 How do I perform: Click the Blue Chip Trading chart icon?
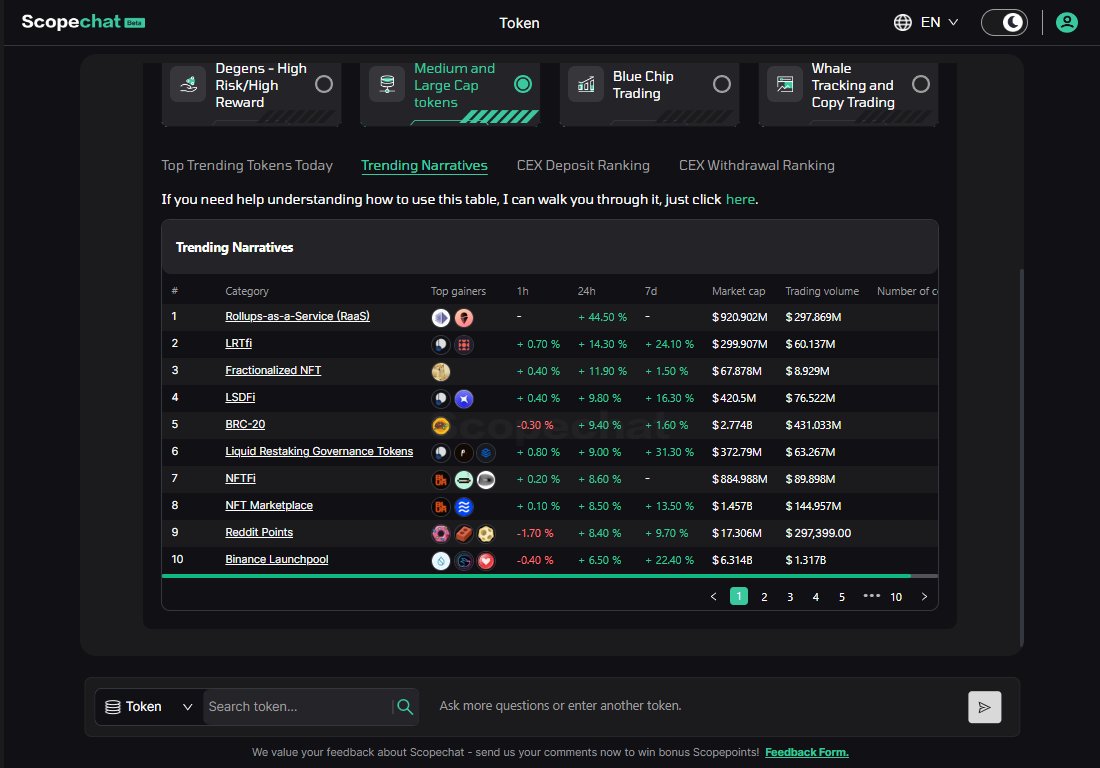click(x=586, y=84)
